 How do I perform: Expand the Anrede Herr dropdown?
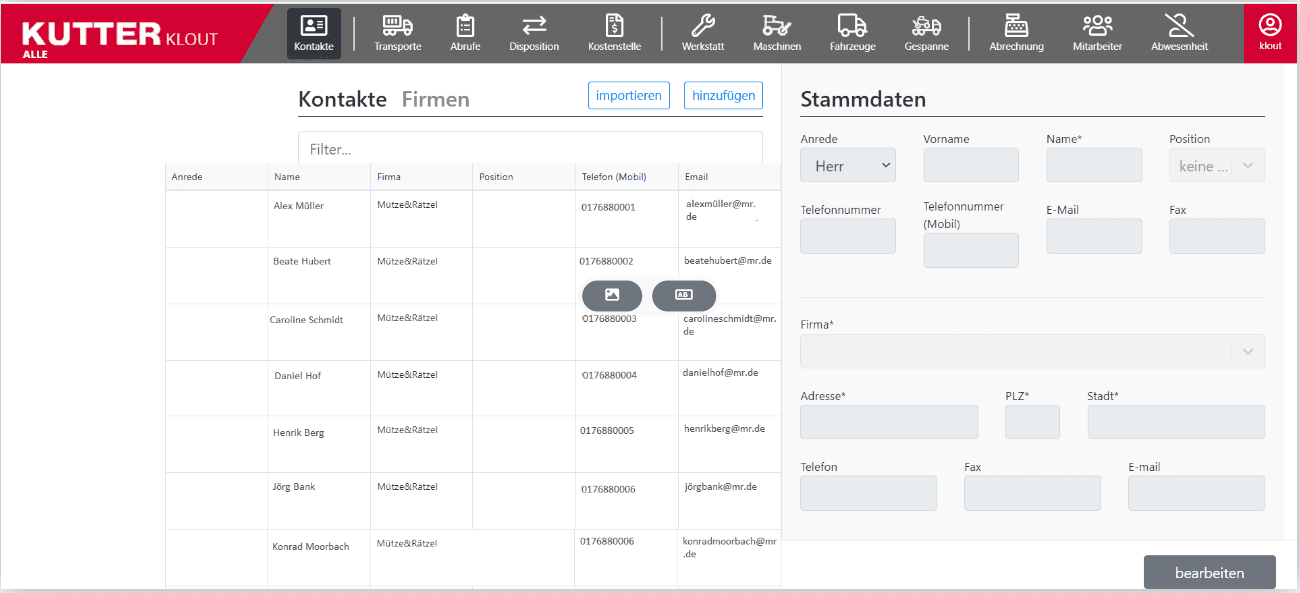(x=848, y=166)
